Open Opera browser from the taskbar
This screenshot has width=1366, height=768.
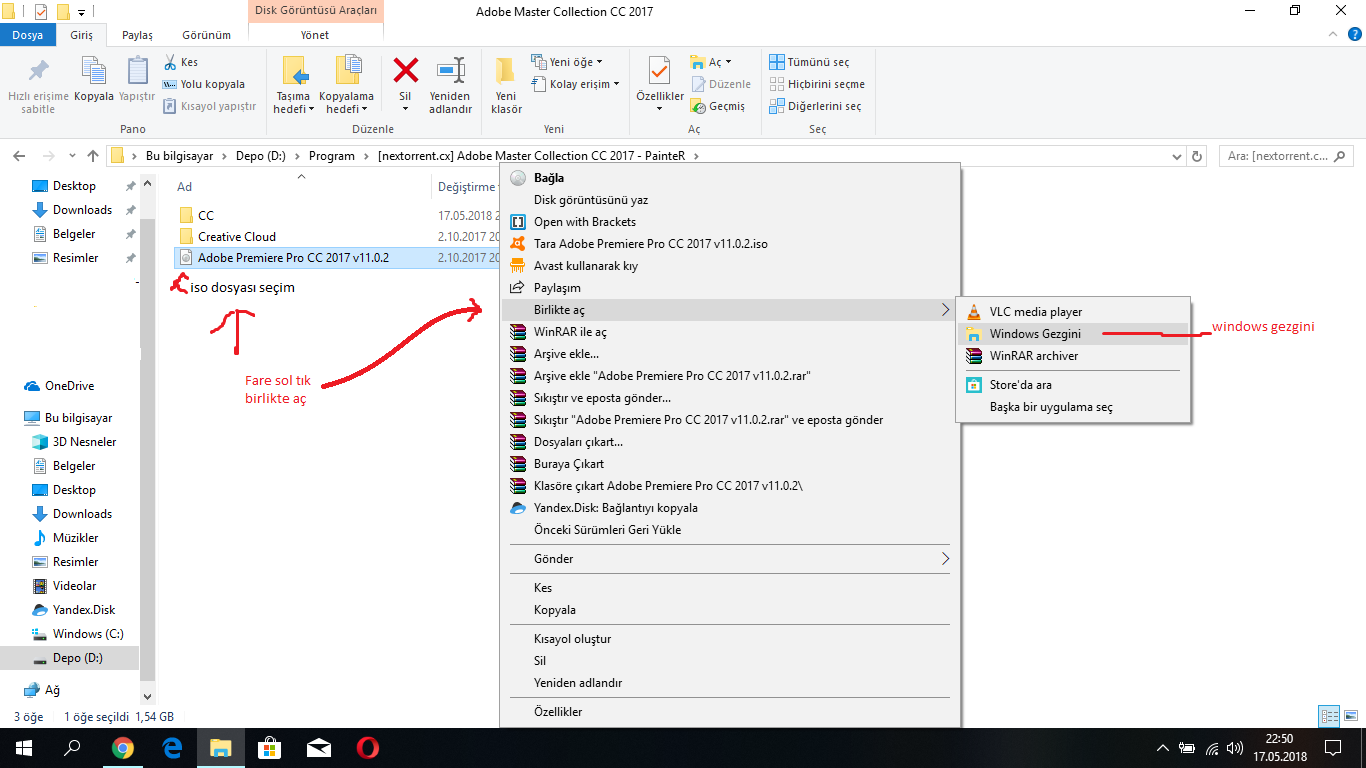(x=367, y=748)
